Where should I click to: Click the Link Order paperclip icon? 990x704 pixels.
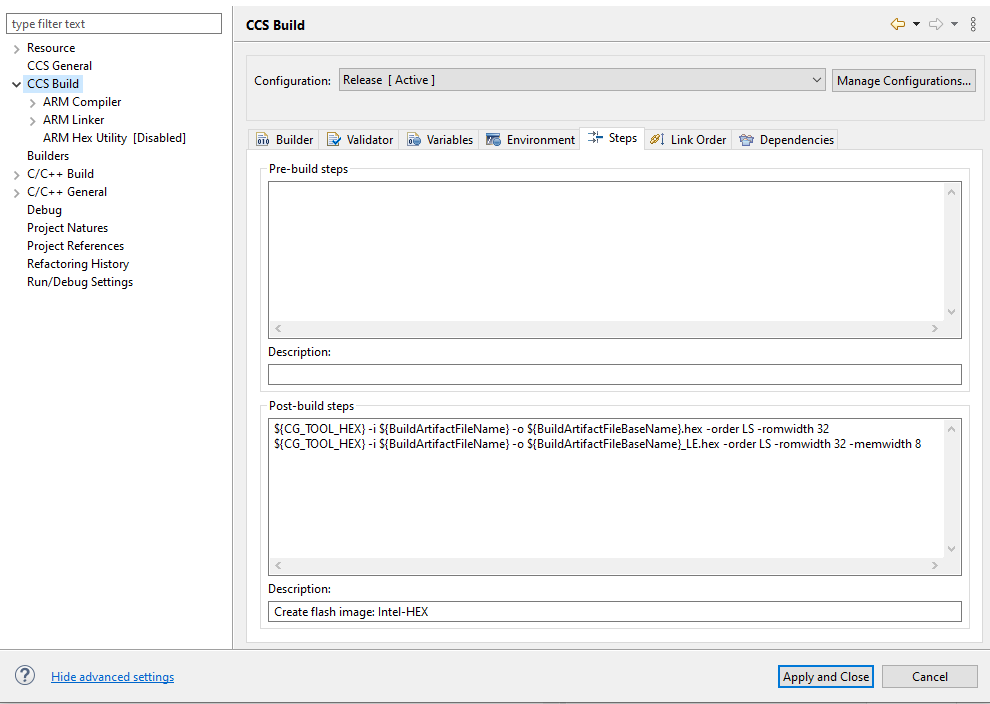click(657, 139)
